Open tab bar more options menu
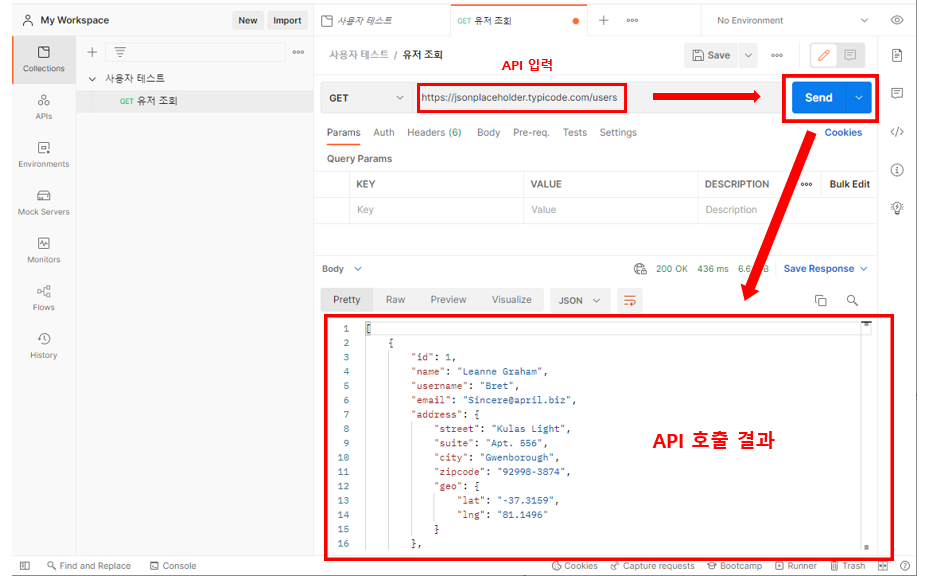The image size is (941, 576). point(633,20)
